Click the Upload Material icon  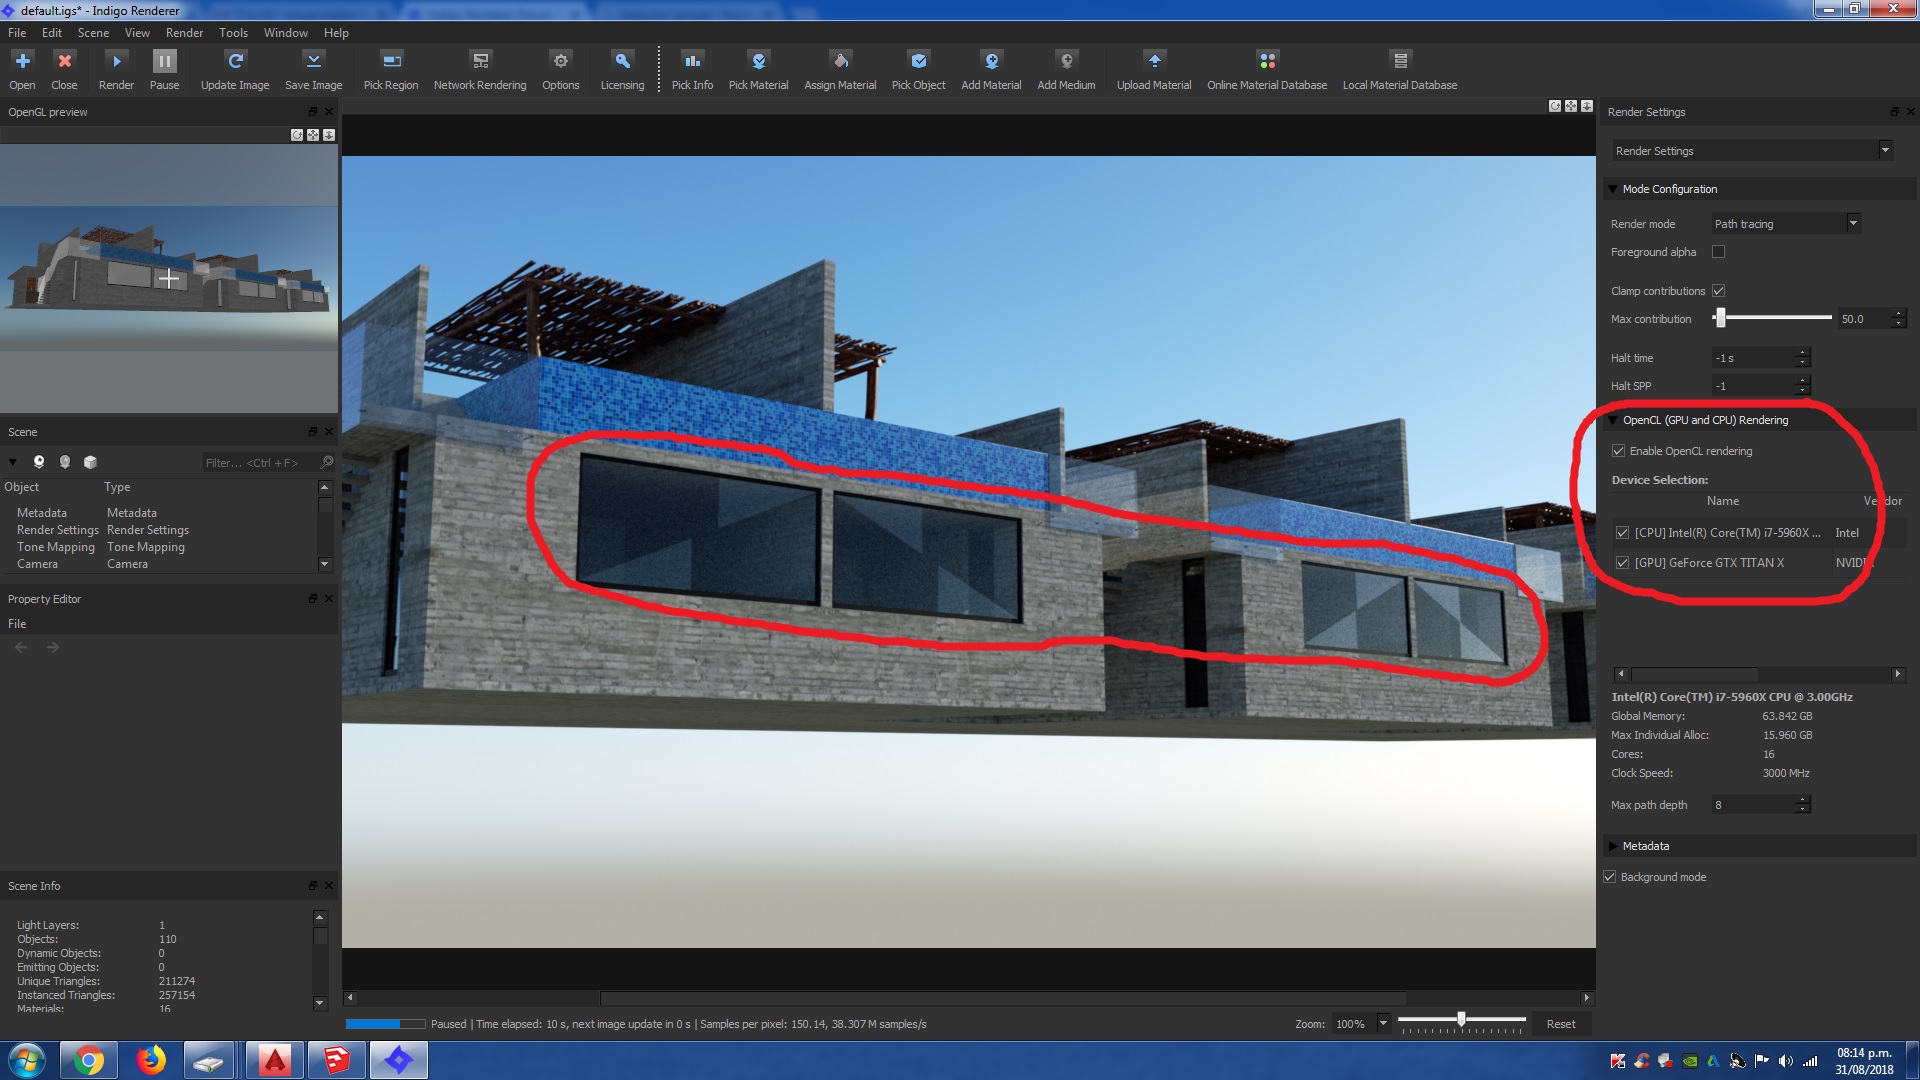click(1153, 62)
